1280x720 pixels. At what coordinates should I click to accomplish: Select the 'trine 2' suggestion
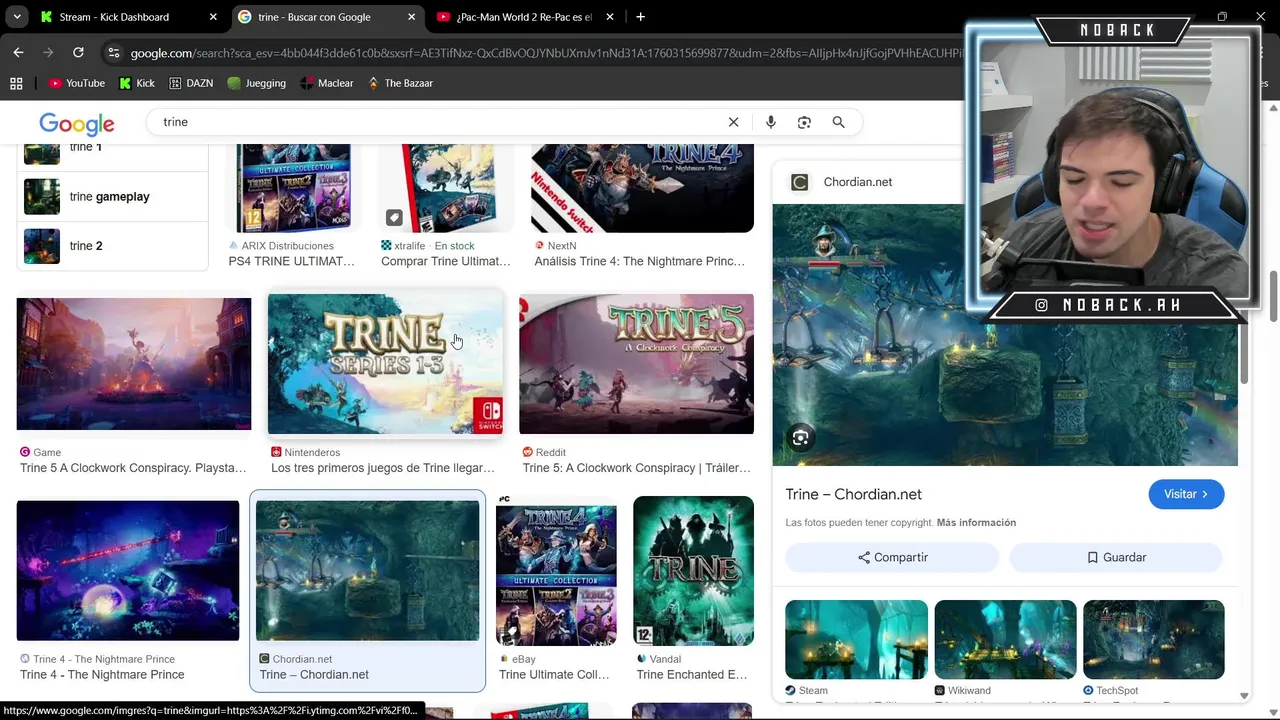point(113,246)
